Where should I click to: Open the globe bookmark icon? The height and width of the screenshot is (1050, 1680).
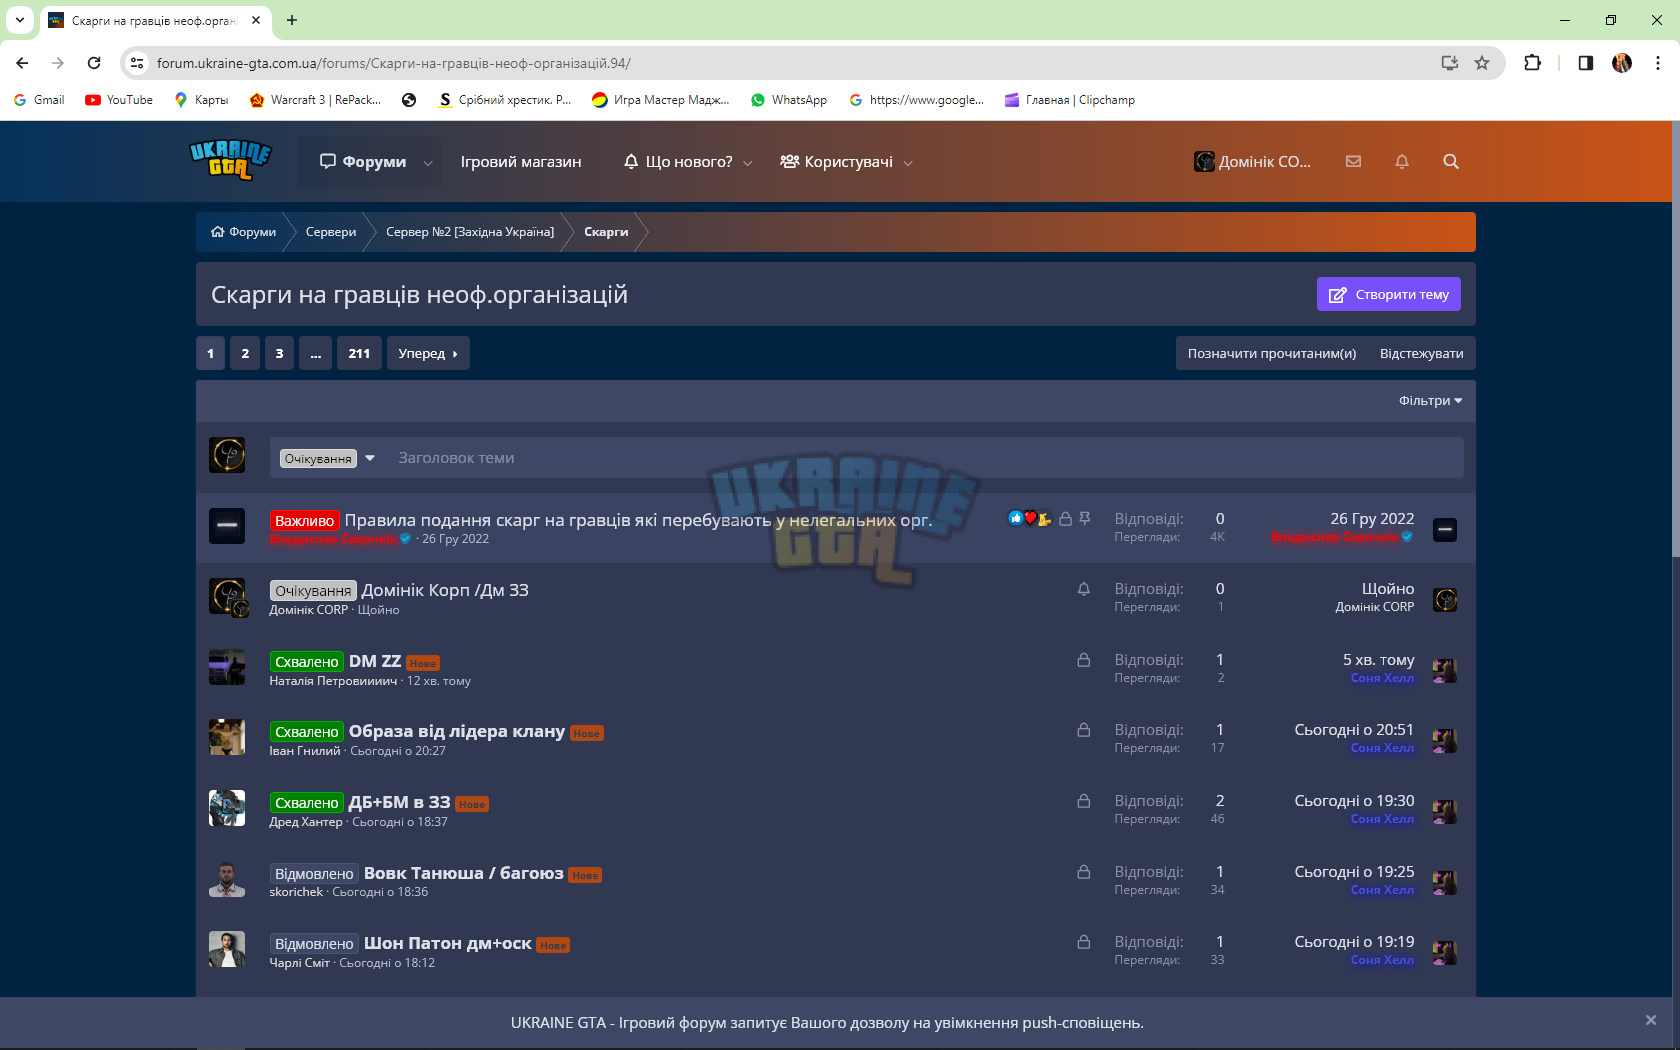coord(409,100)
